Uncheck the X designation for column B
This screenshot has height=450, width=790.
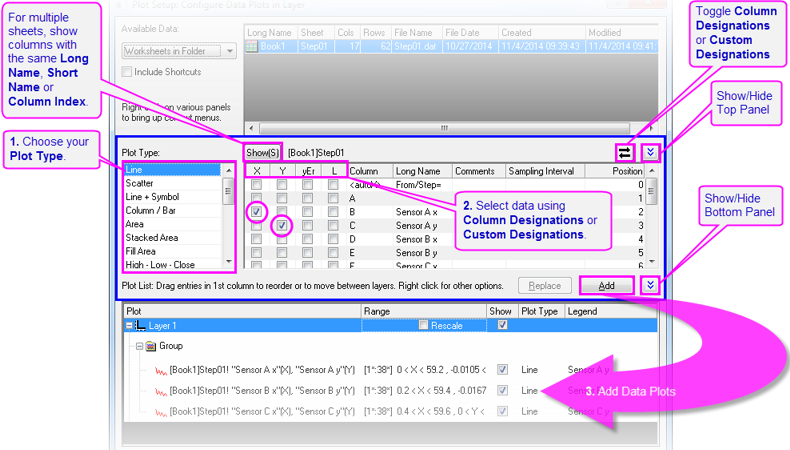click(x=257, y=212)
